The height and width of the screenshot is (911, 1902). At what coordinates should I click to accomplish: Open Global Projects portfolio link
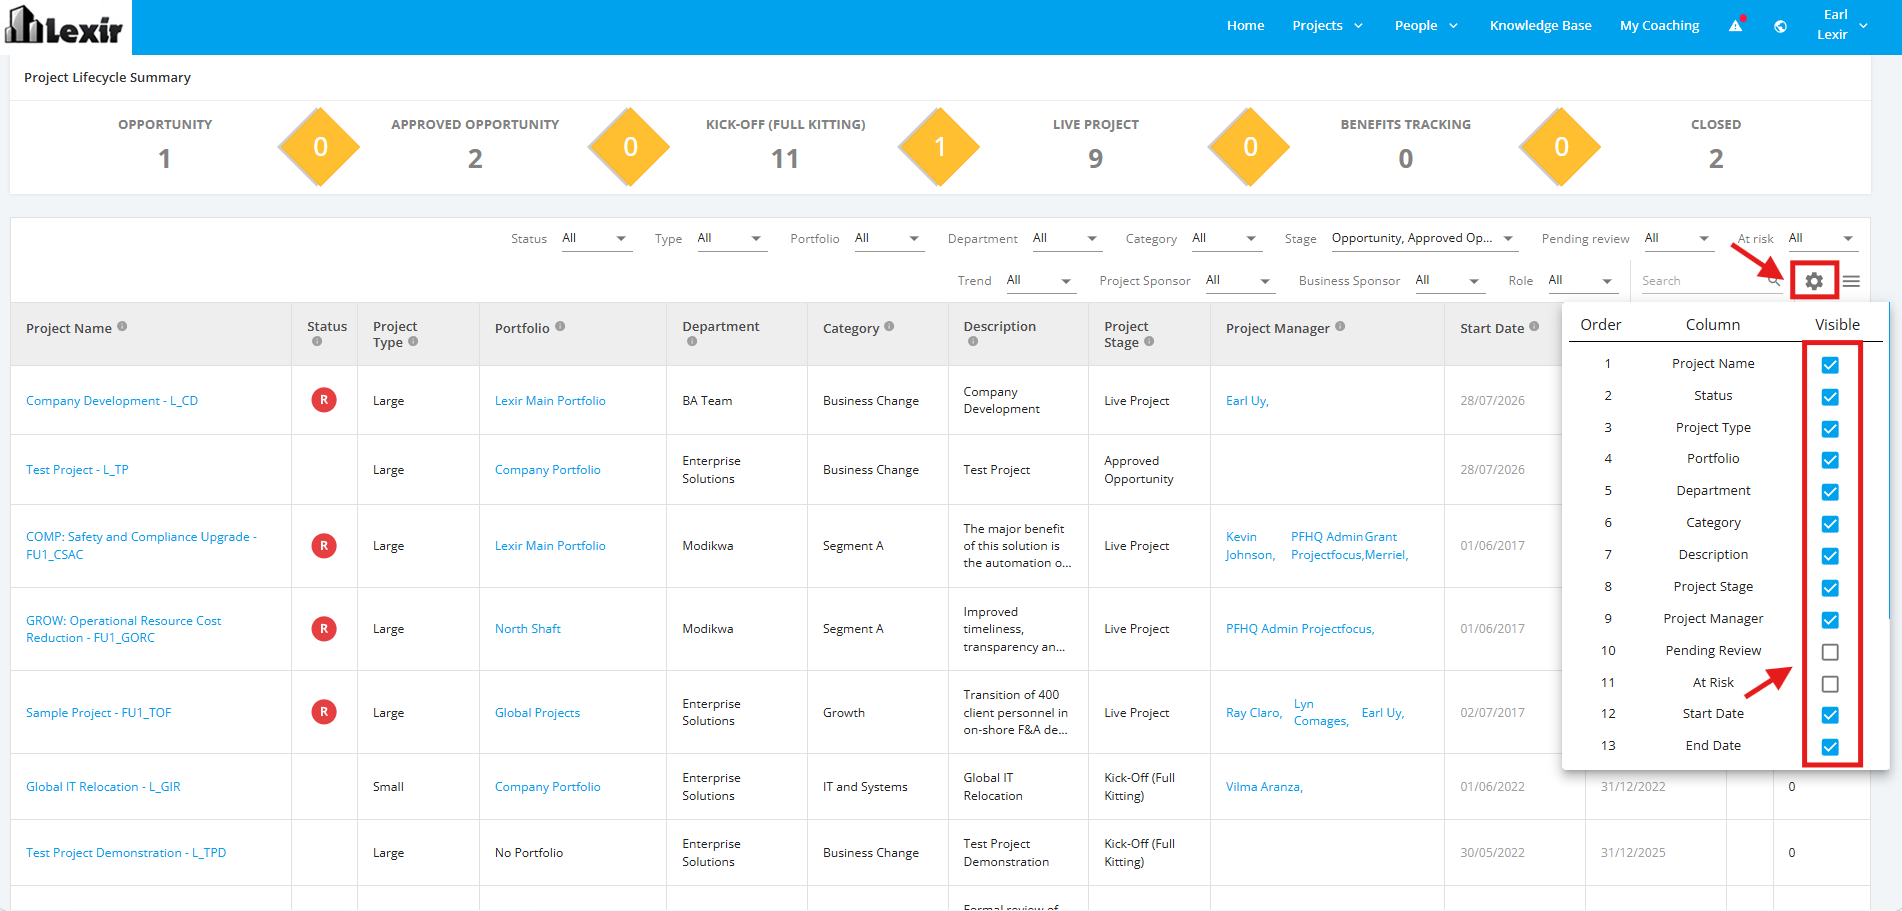click(537, 713)
